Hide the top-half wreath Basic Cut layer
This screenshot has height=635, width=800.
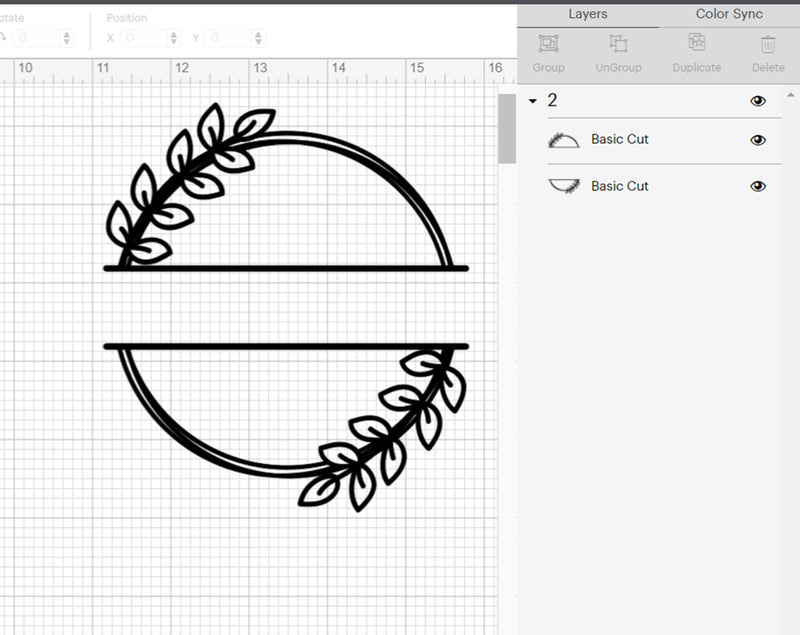[758, 140]
